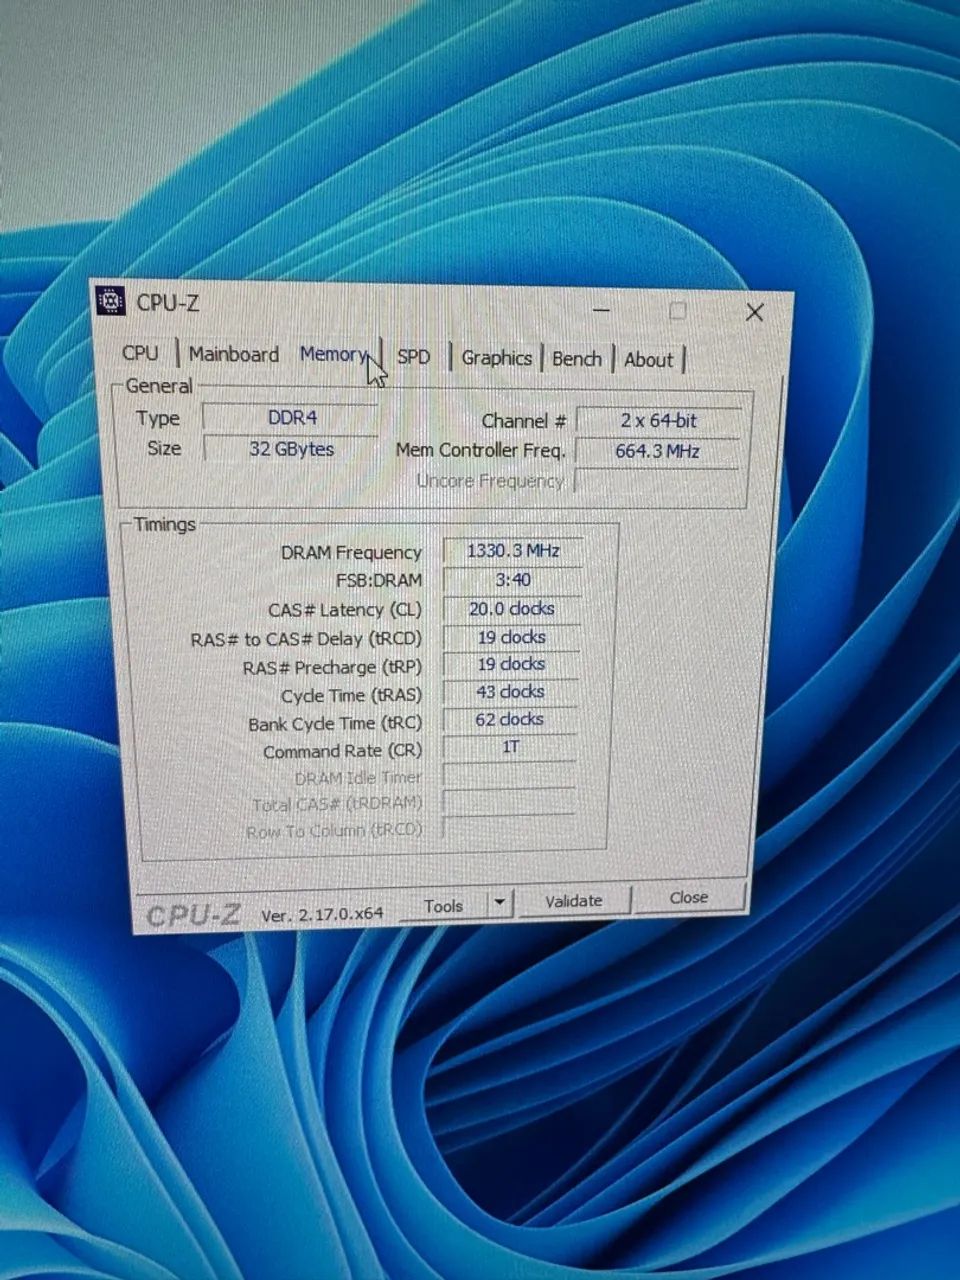This screenshot has height=1280, width=960.
Task: Click the empty DRAM Idle Timer field
Action: 509,775
